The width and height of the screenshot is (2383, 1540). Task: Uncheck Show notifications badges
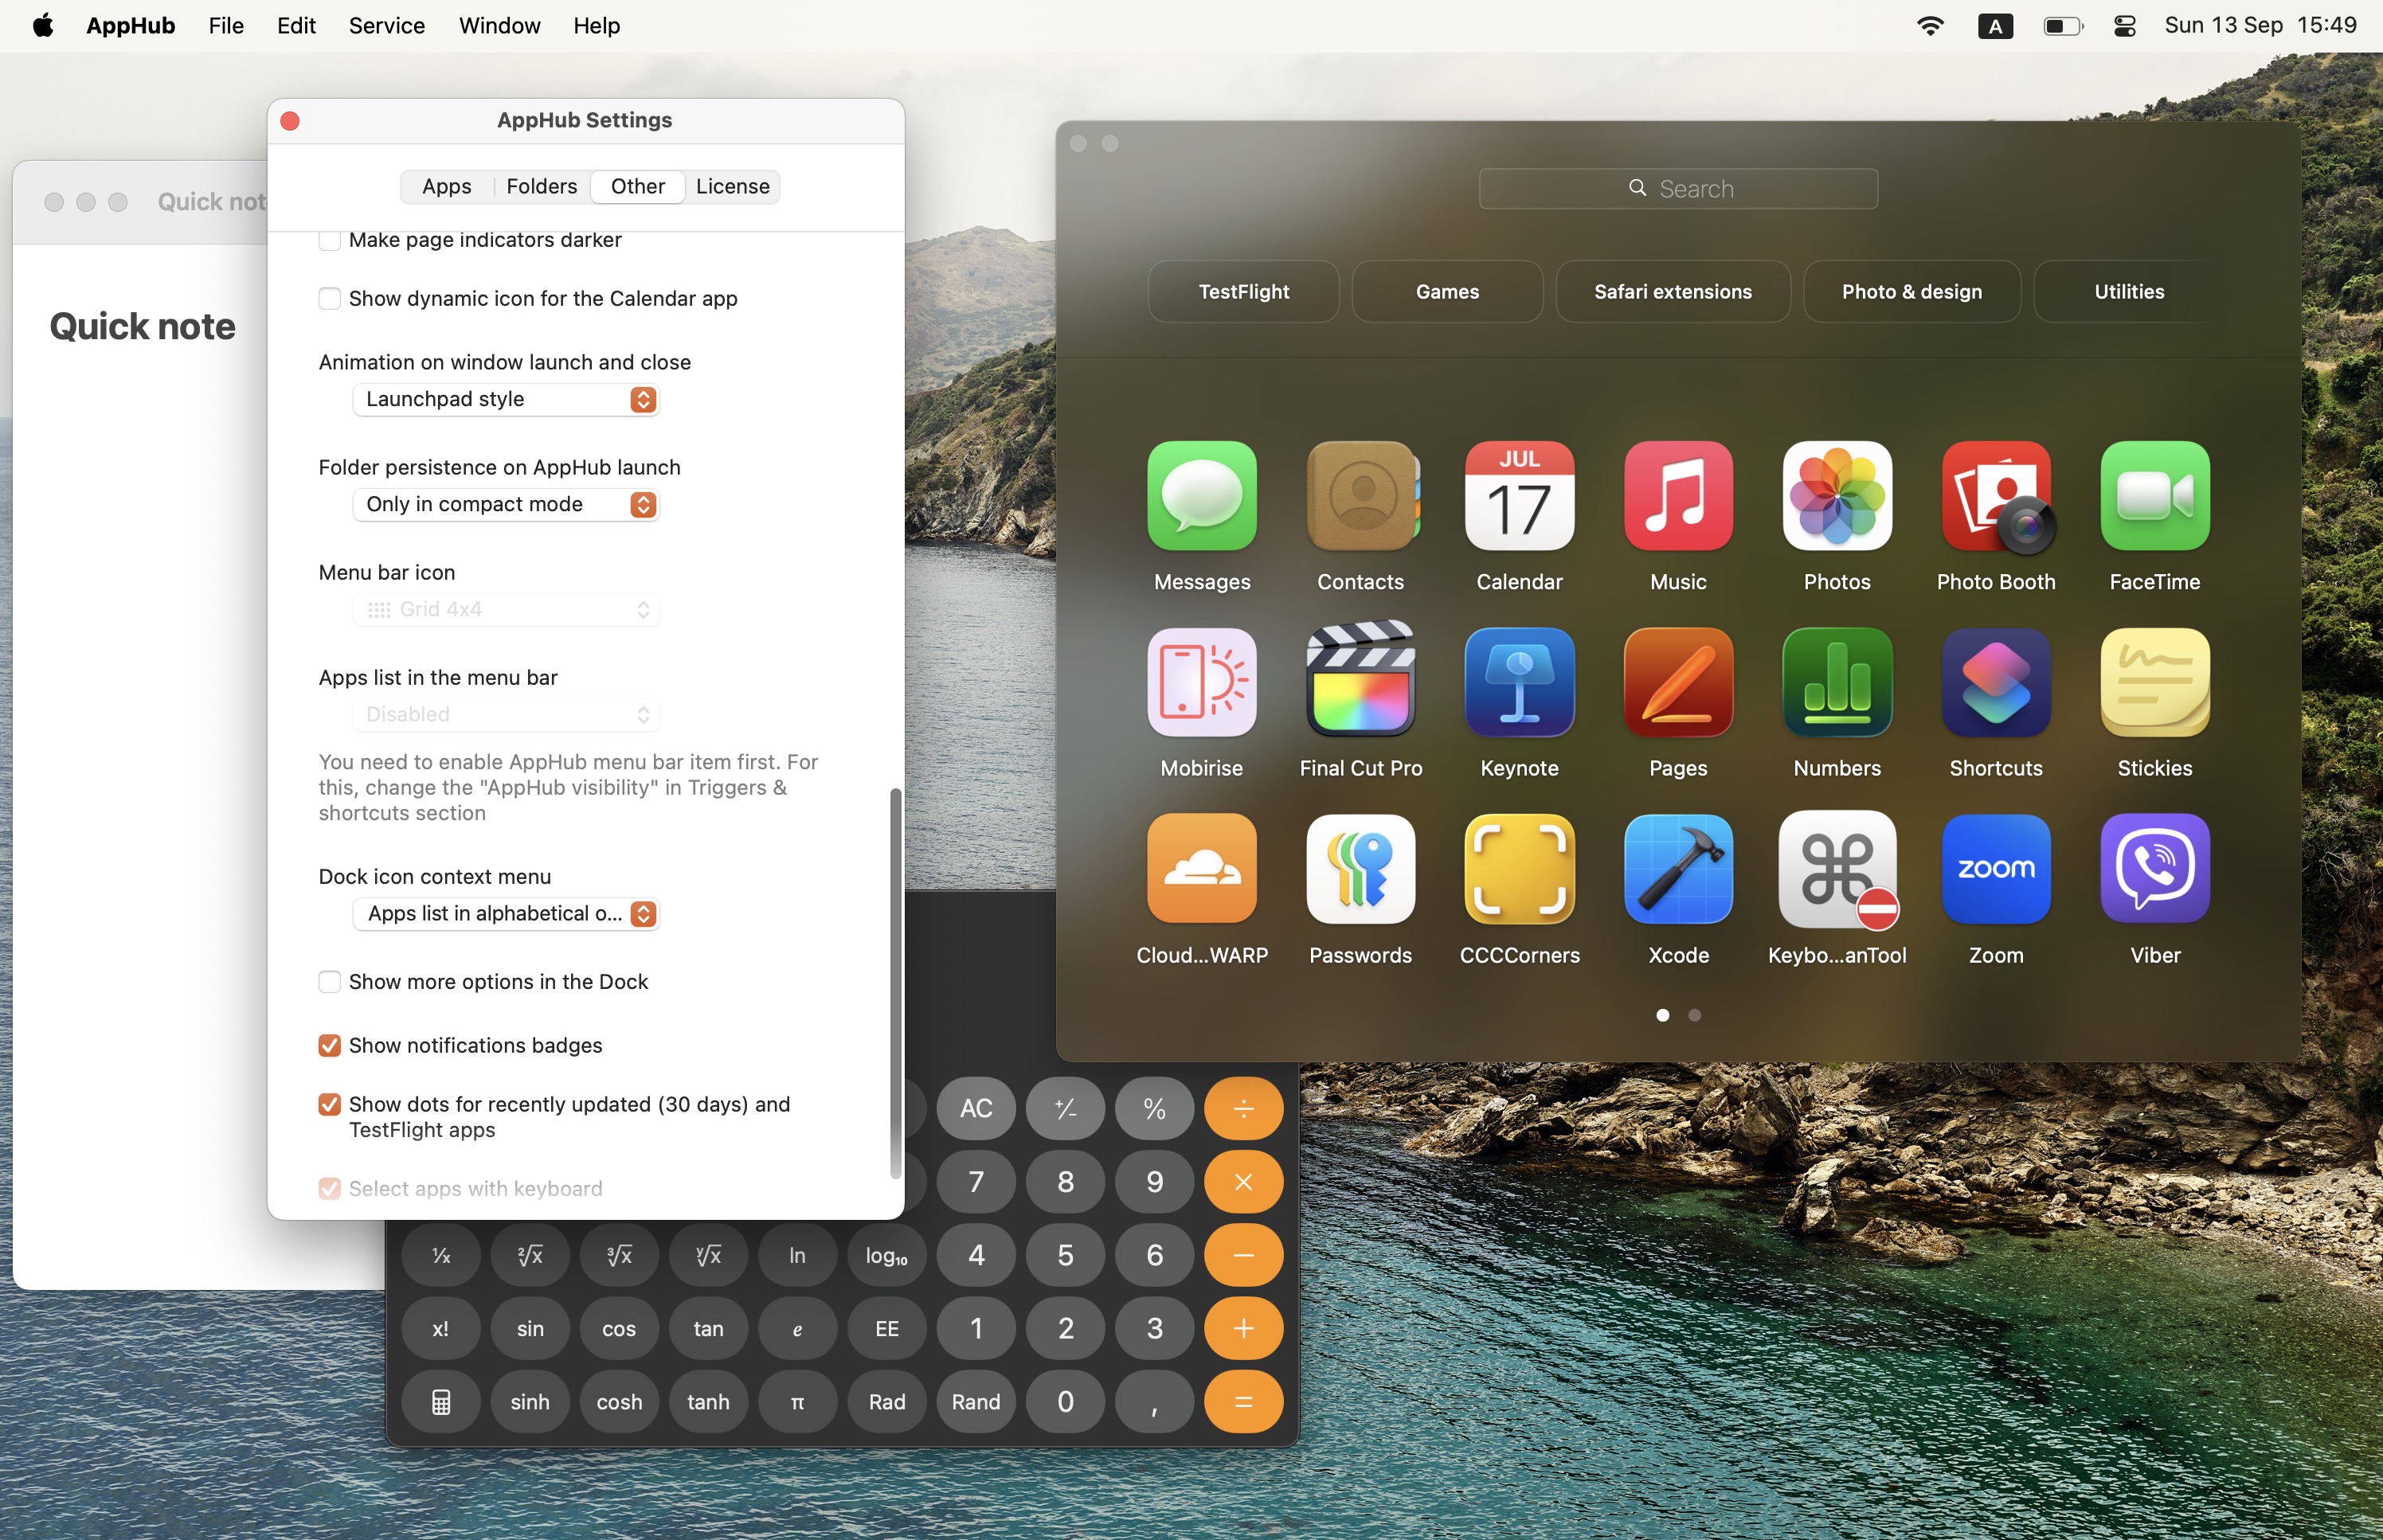coord(329,1046)
